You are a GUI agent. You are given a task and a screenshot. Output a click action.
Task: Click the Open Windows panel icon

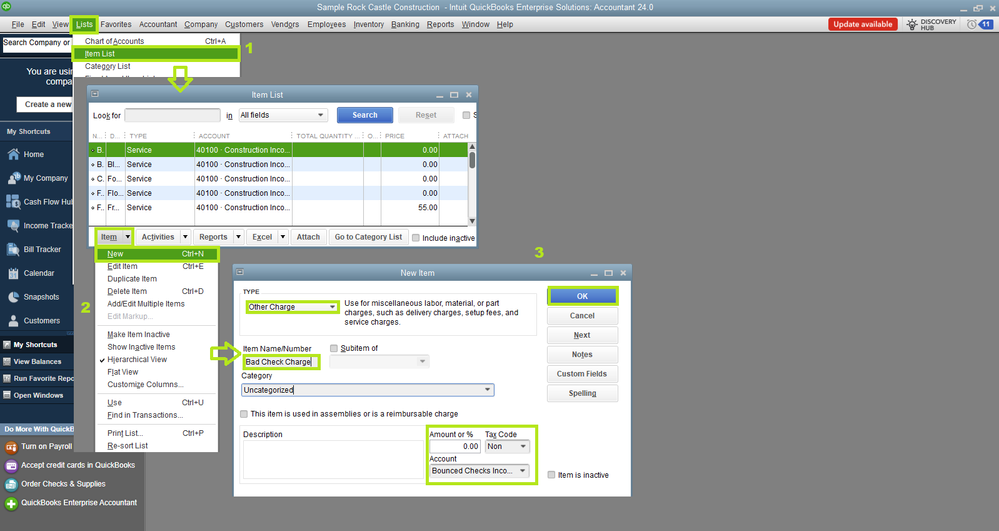[x=7, y=395]
